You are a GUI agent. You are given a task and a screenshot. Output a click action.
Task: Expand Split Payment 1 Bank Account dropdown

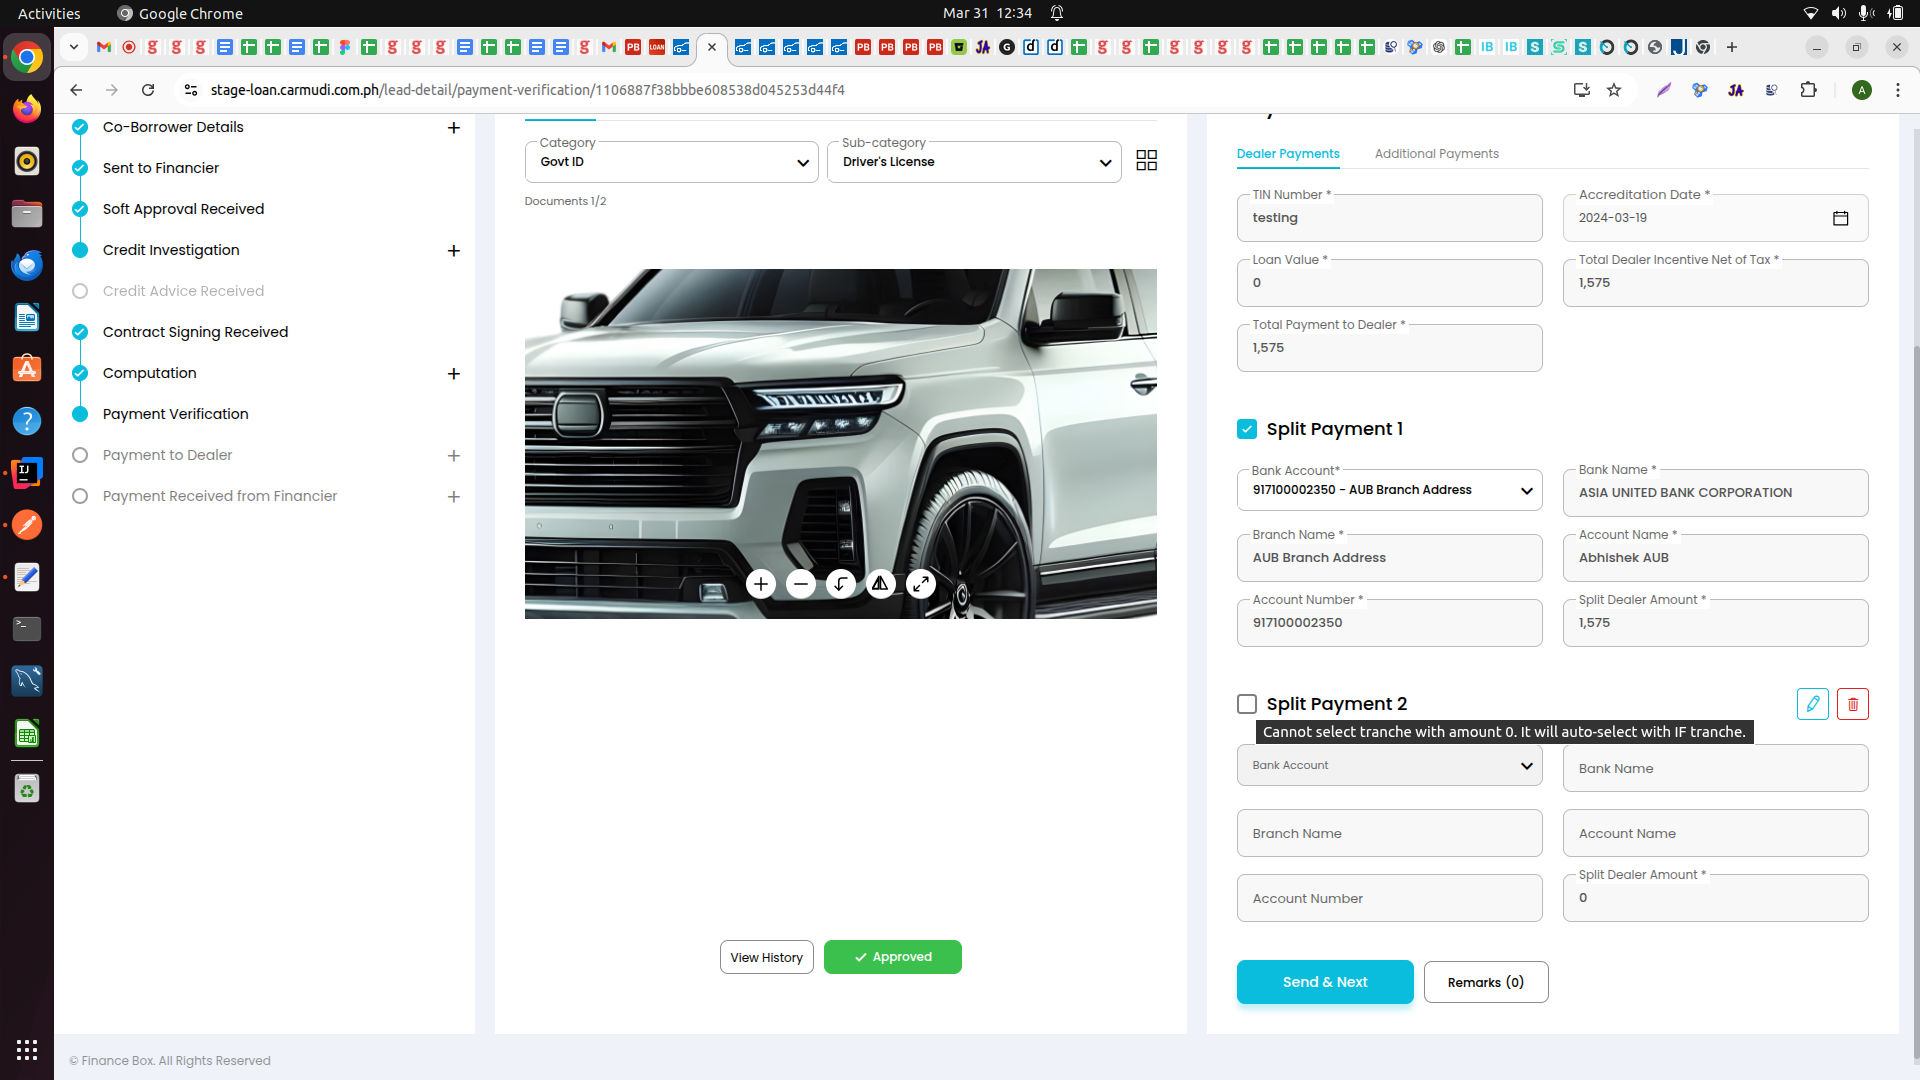1389,490
